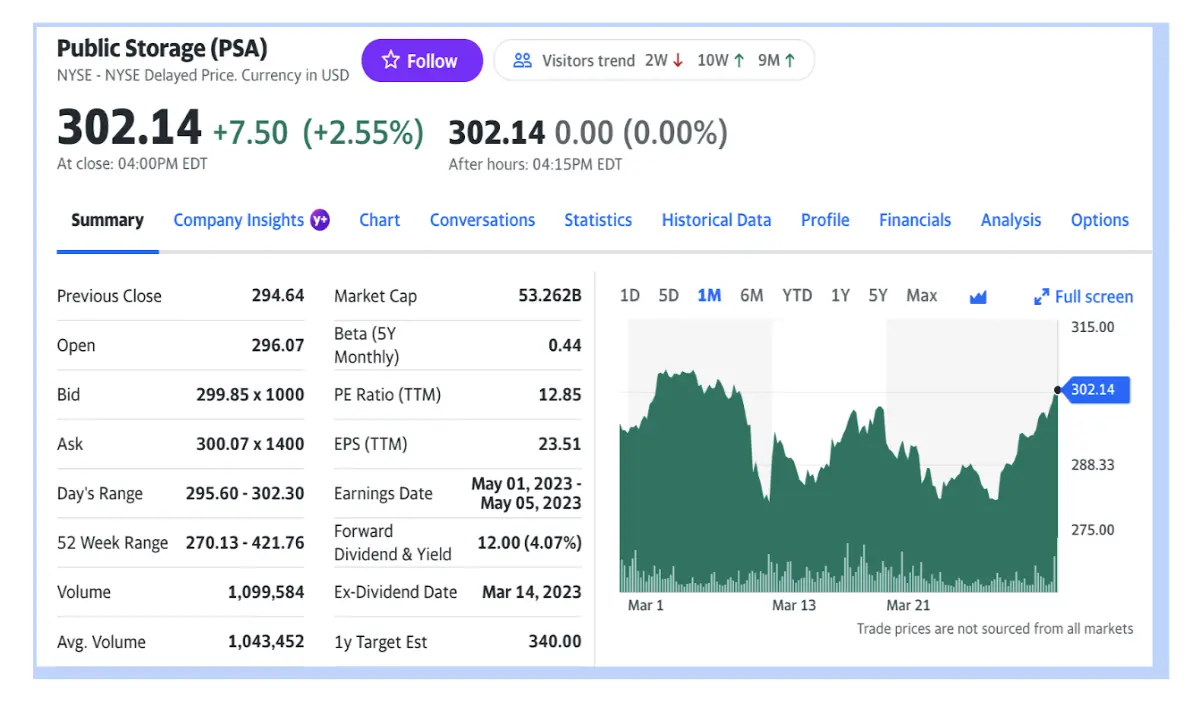Click the Mar 1 date label

[646, 605]
